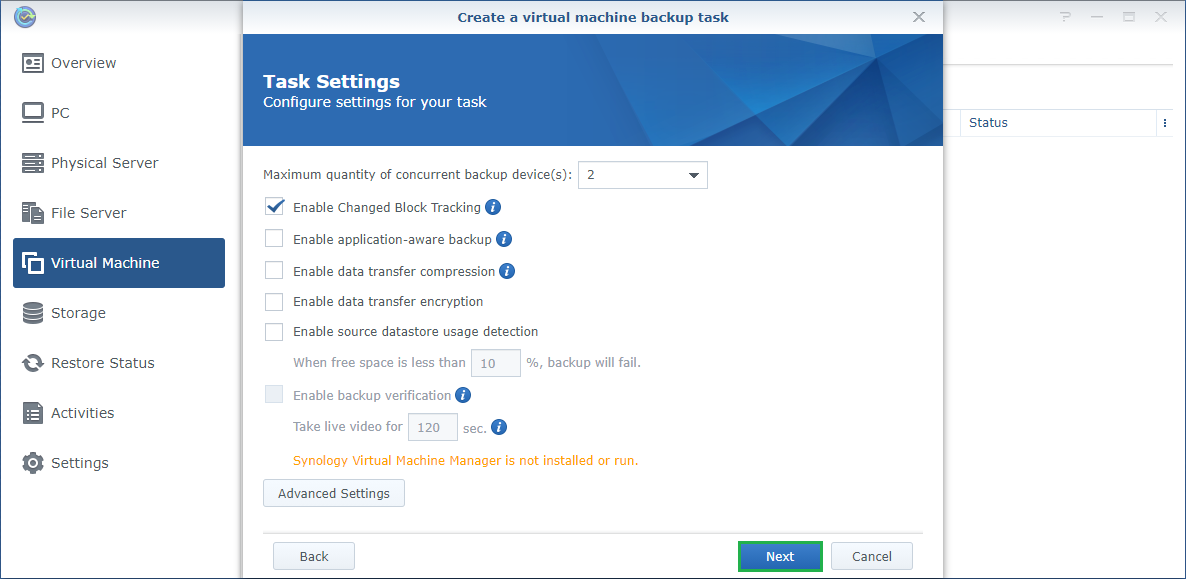Image resolution: width=1186 pixels, height=579 pixels.
Task: Tick Enable source datastore usage detection
Action: 274,331
